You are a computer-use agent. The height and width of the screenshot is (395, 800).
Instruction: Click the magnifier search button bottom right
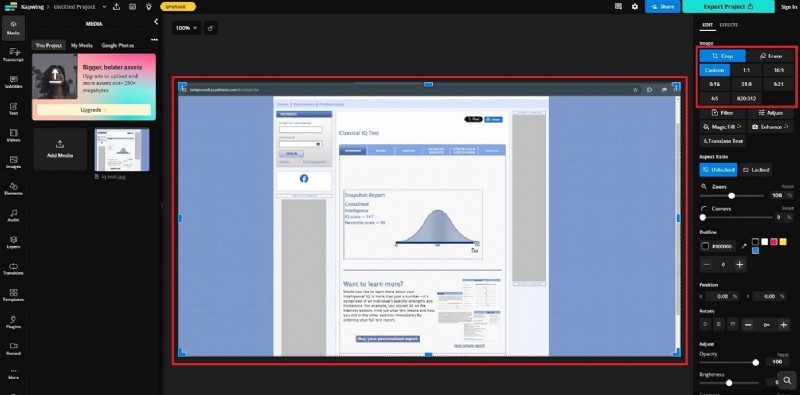pyautogui.click(x=788, y=381)
